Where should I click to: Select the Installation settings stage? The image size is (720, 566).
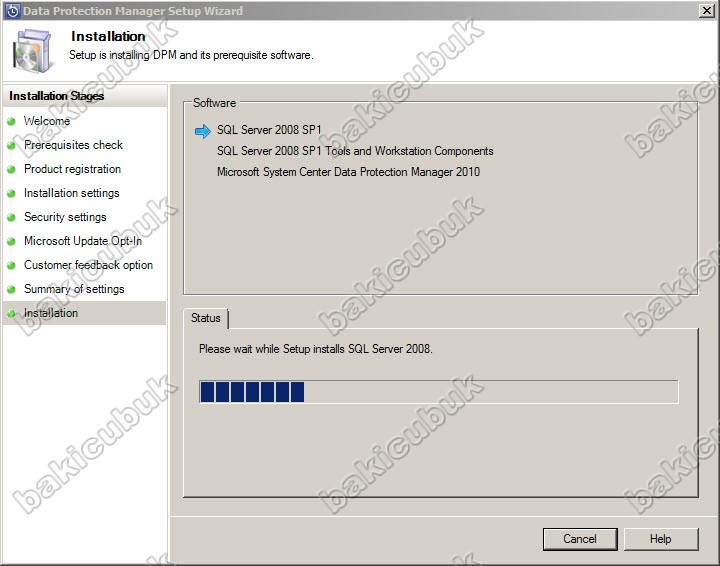coord(72,193)
